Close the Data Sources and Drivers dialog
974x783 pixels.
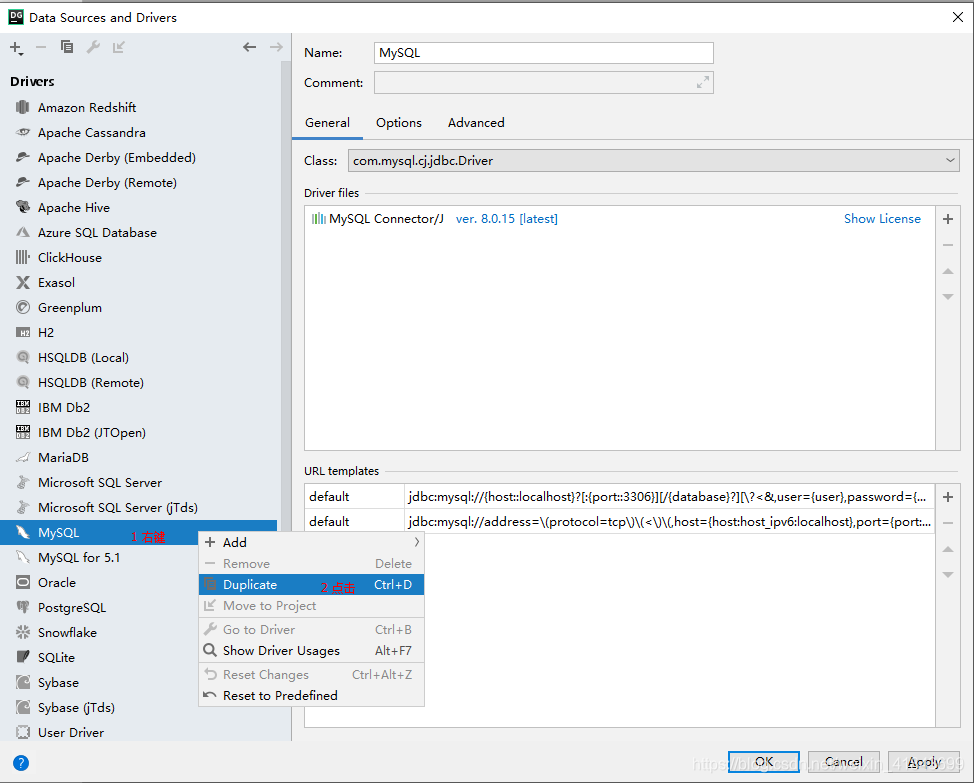pyautogui.click(x=958, y=17)
